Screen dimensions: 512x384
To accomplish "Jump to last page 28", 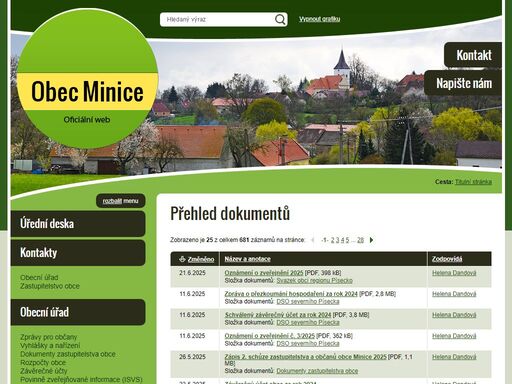I will click(360, 240).
